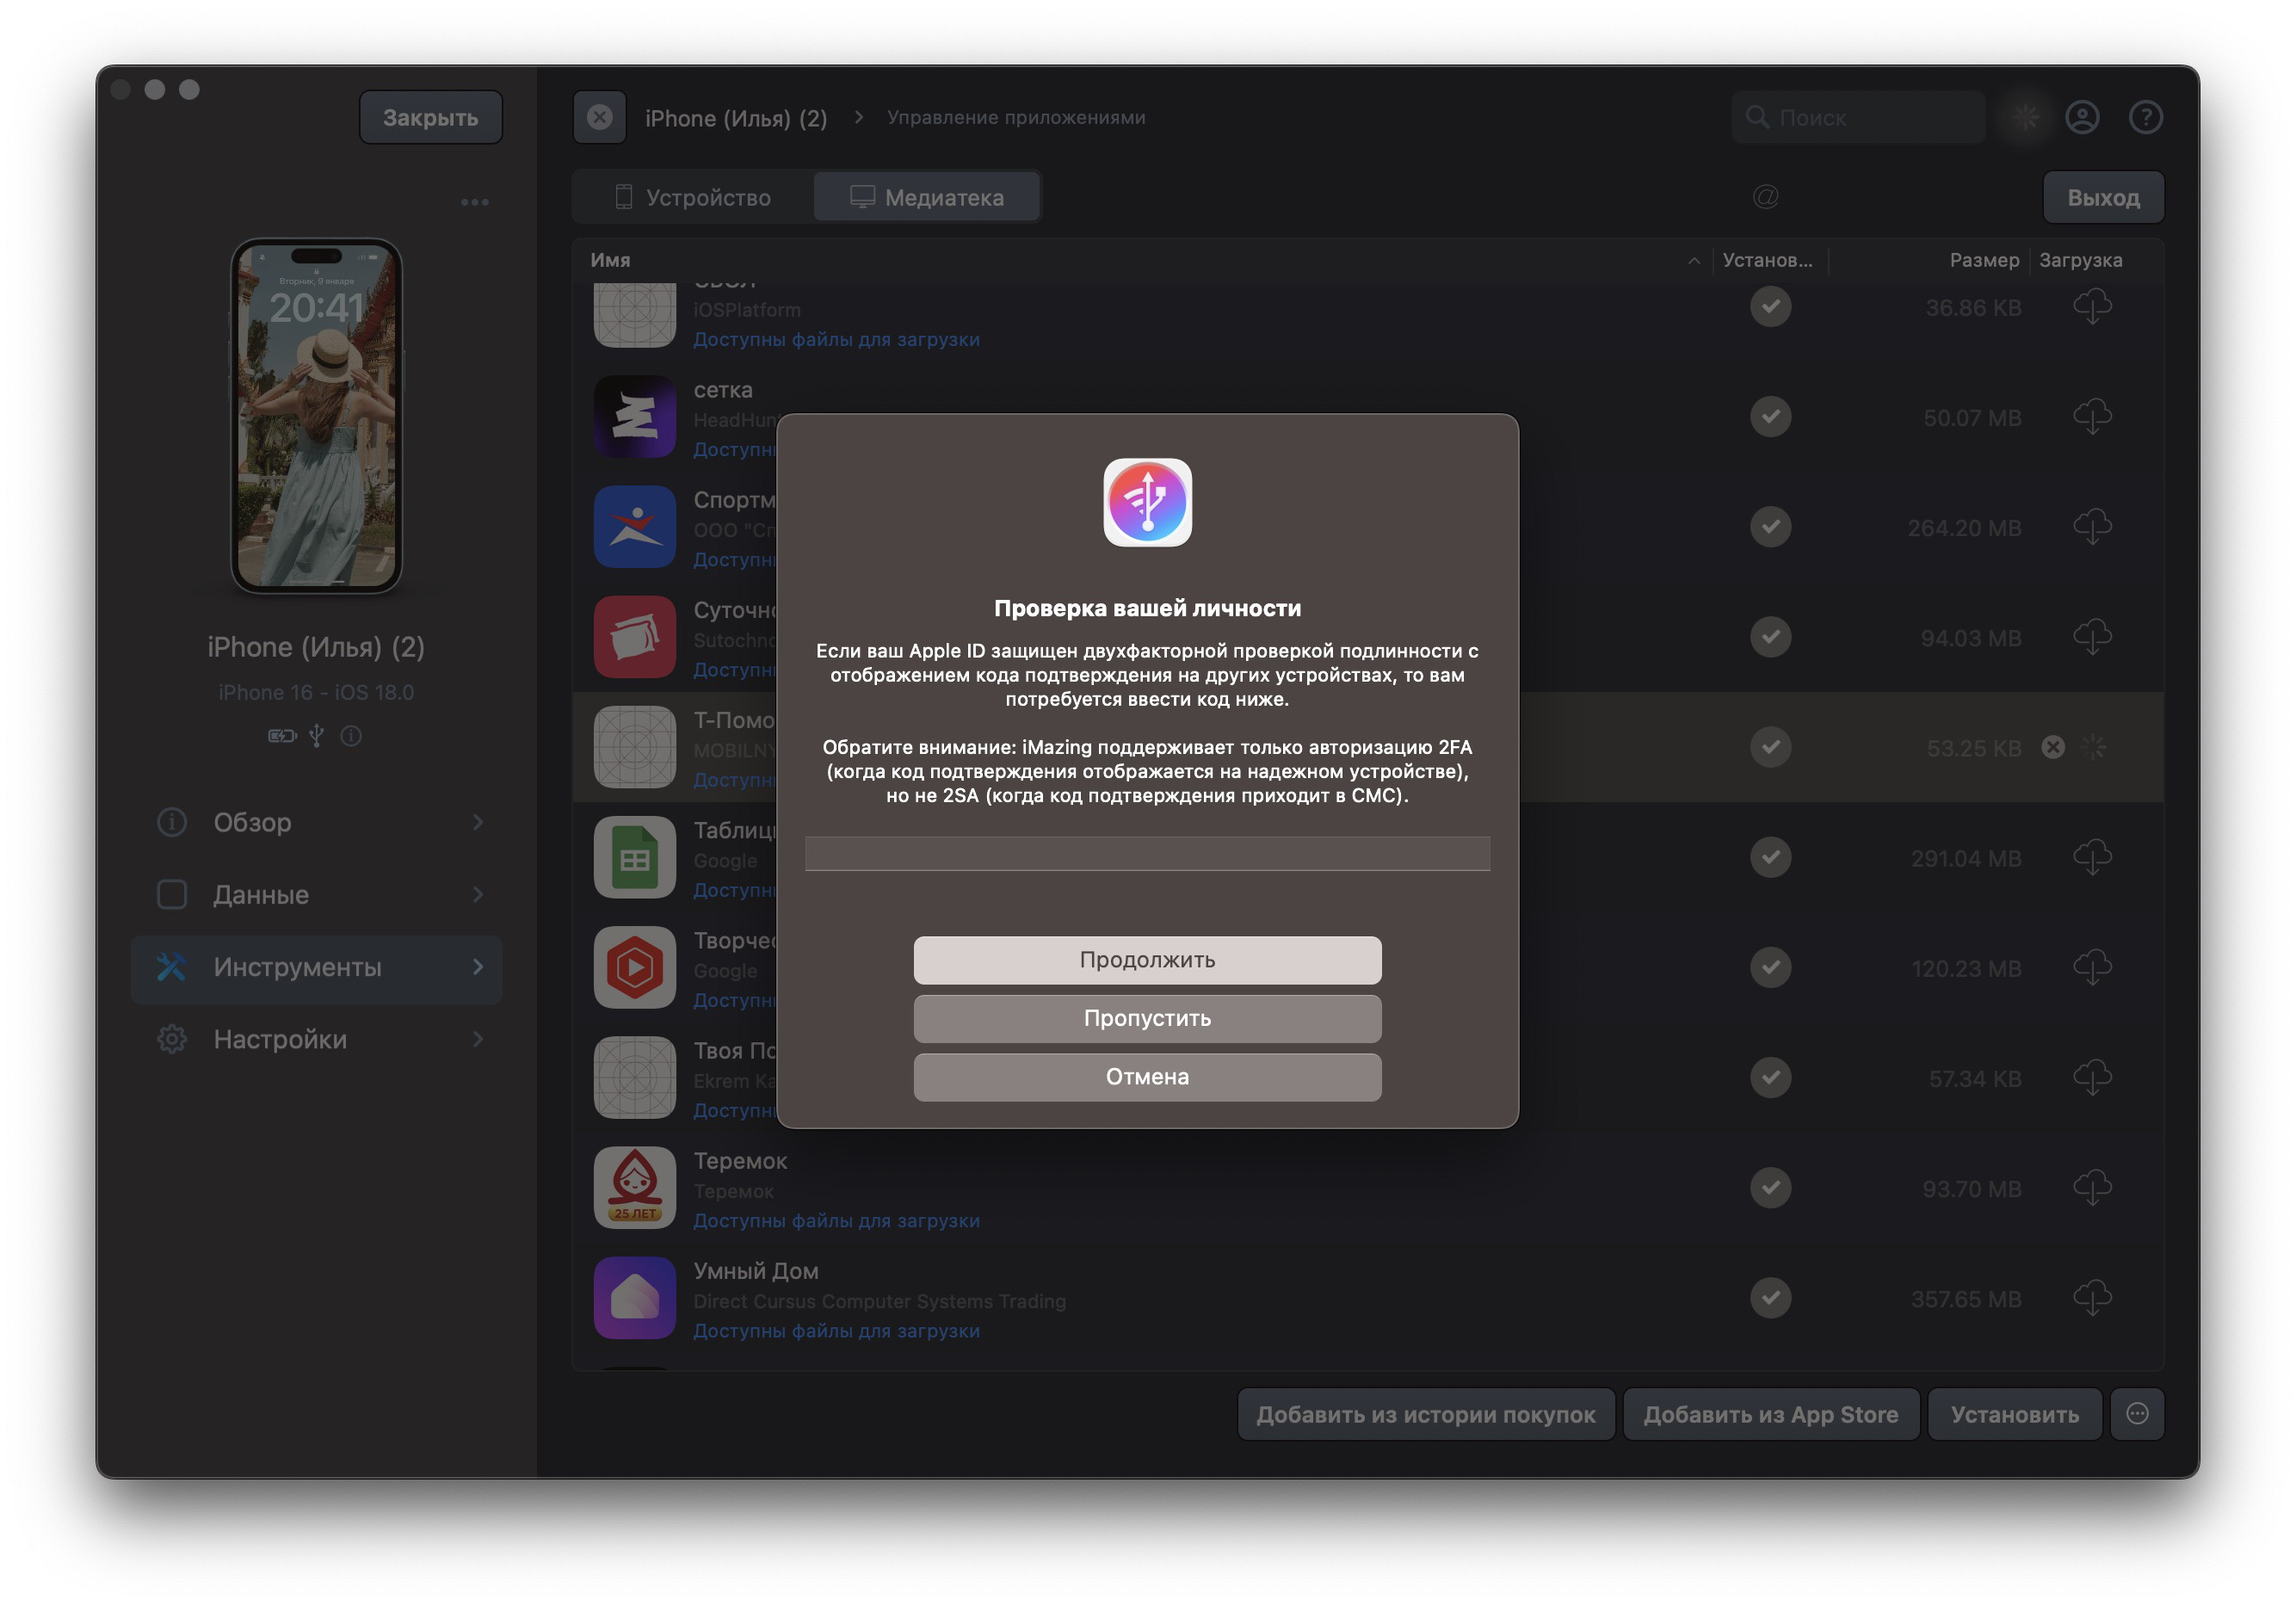Viewport: 2296px width, 1606px height.
Task: Download cloud icon for сетка app
Action: point(2092,416)
